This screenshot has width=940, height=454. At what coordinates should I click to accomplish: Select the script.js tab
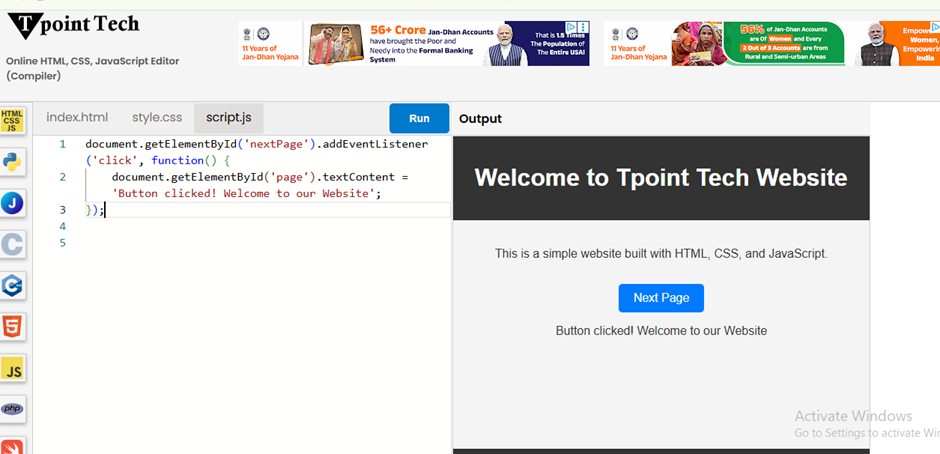click(229, 118)
